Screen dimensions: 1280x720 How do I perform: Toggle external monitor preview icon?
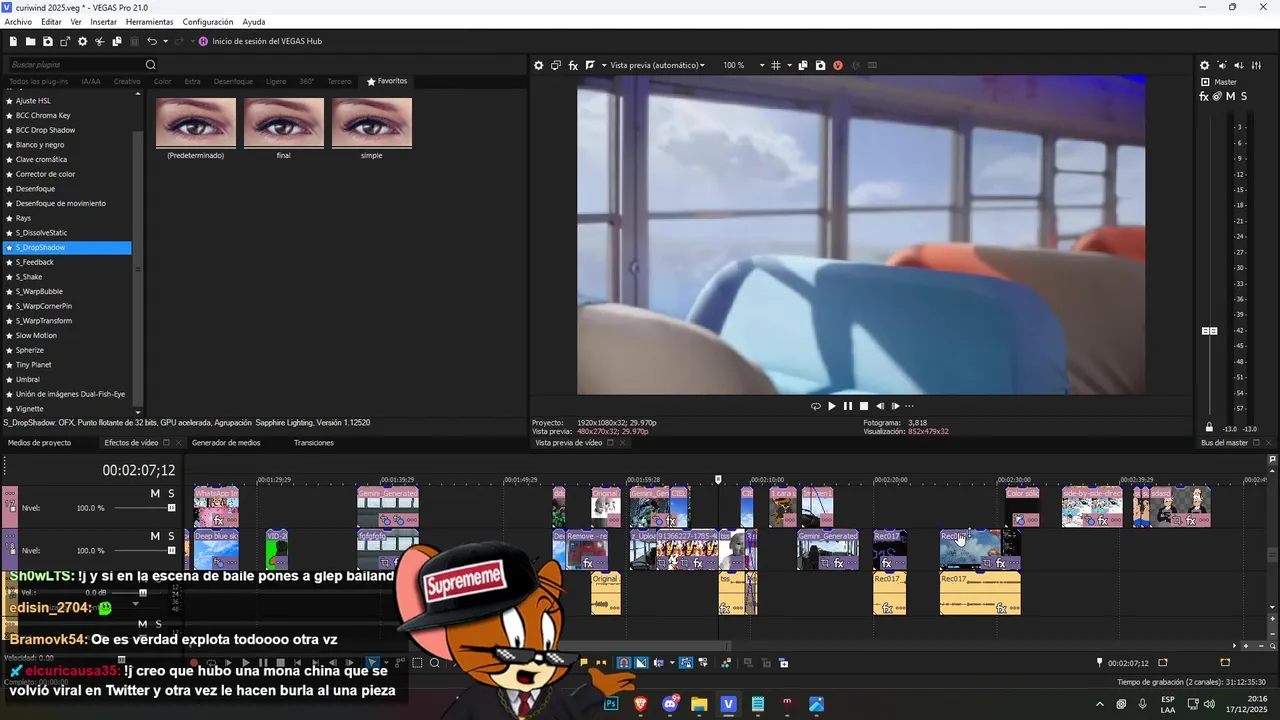coord(556,65)
